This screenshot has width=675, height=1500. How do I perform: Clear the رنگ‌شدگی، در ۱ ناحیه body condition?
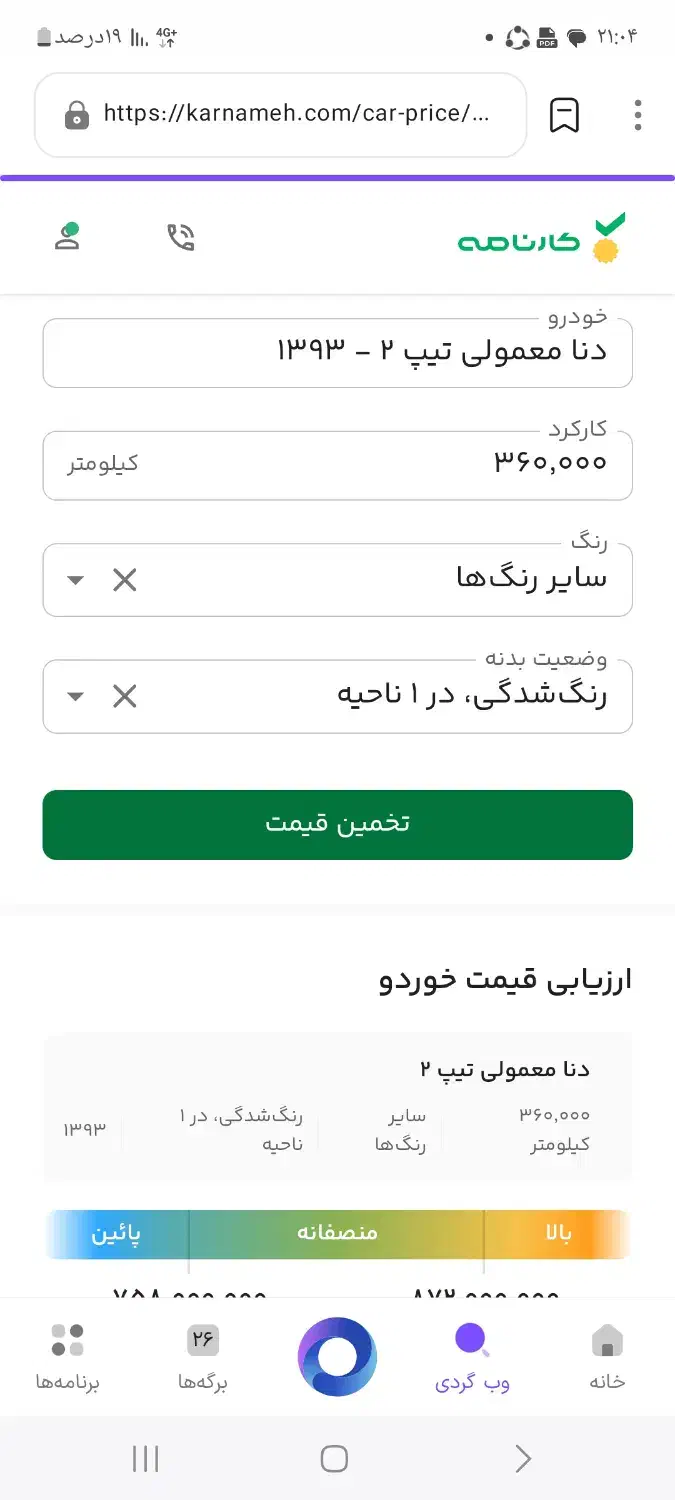pyautogui.click(x=123, y=696)
